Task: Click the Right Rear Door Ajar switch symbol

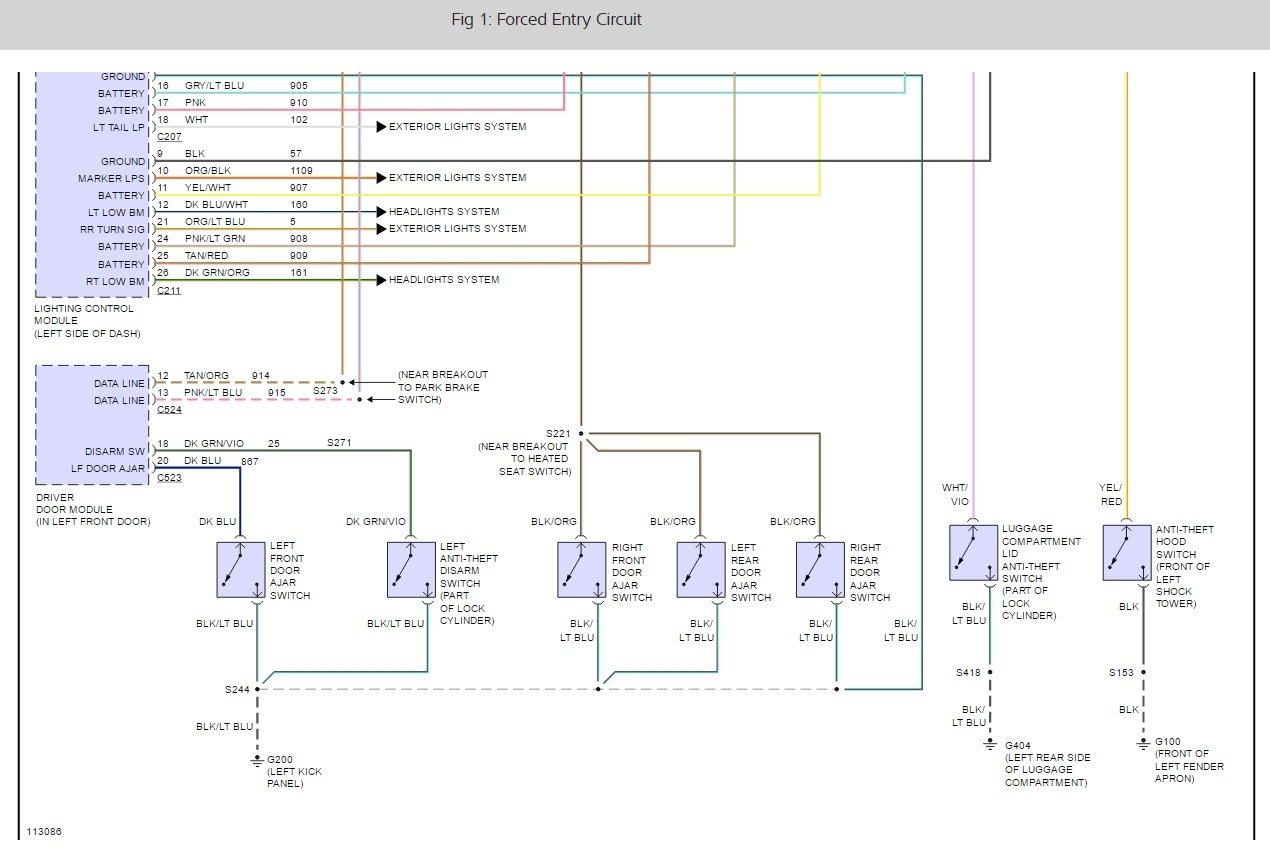Action: (x=820, y=570)
